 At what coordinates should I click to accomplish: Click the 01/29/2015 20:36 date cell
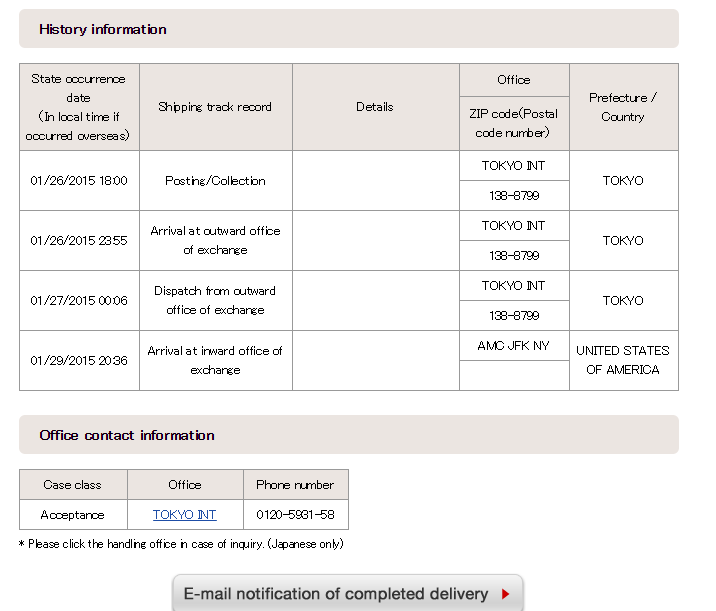pos(79,360)
